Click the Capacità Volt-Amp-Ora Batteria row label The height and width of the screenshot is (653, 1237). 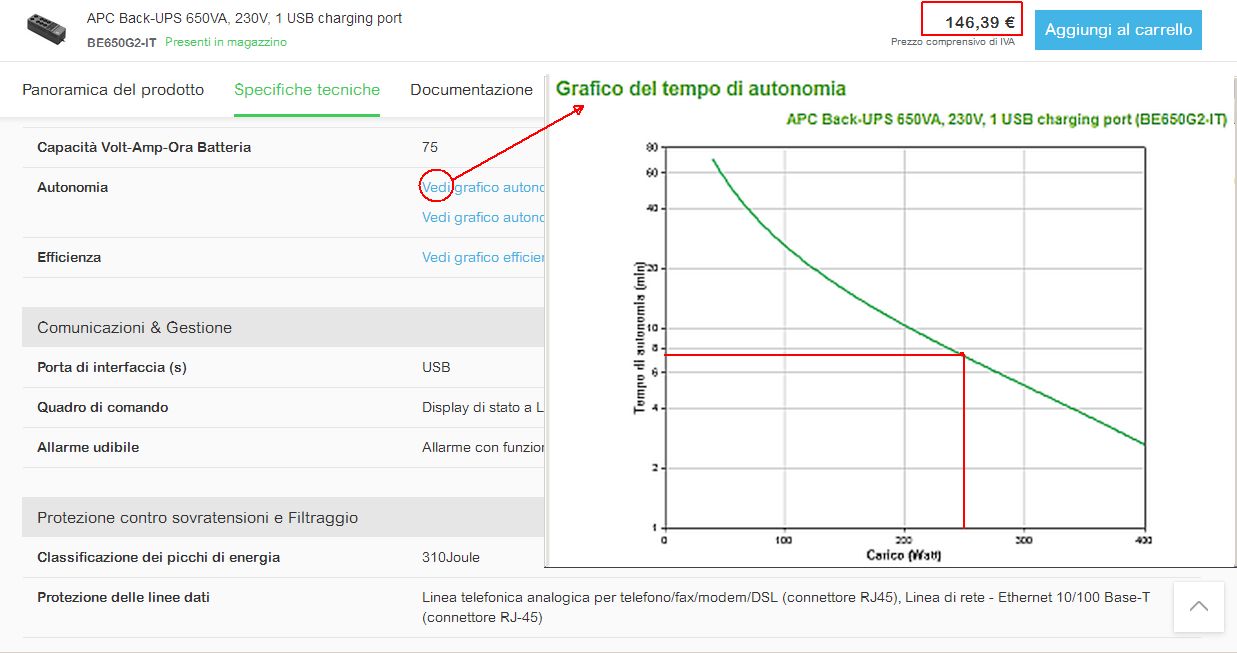144,147
